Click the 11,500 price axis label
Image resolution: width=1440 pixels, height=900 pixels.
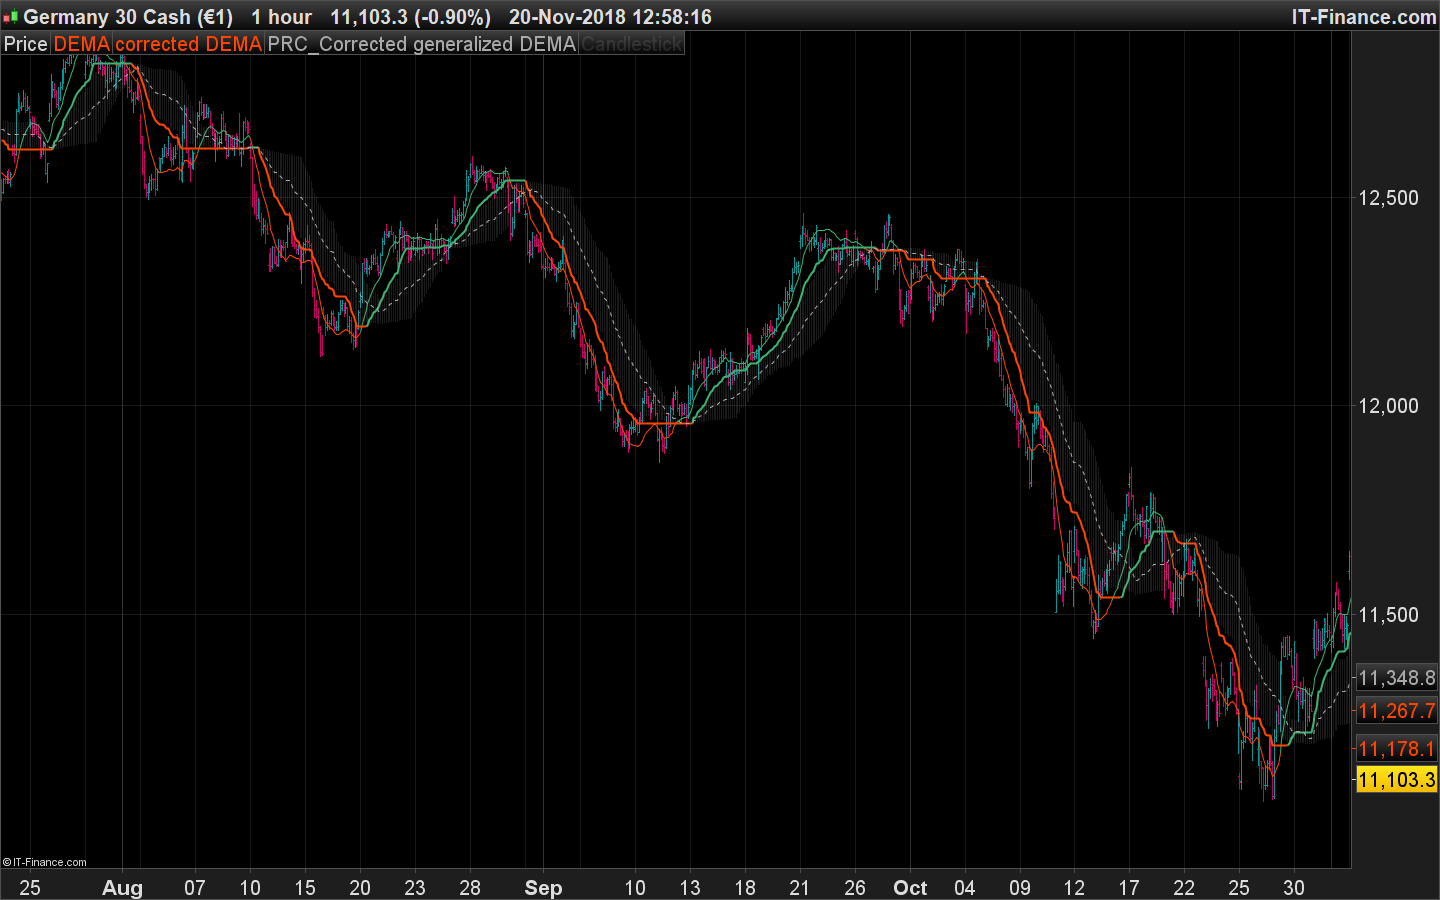pyautogui.click(x=1388, y=615)
